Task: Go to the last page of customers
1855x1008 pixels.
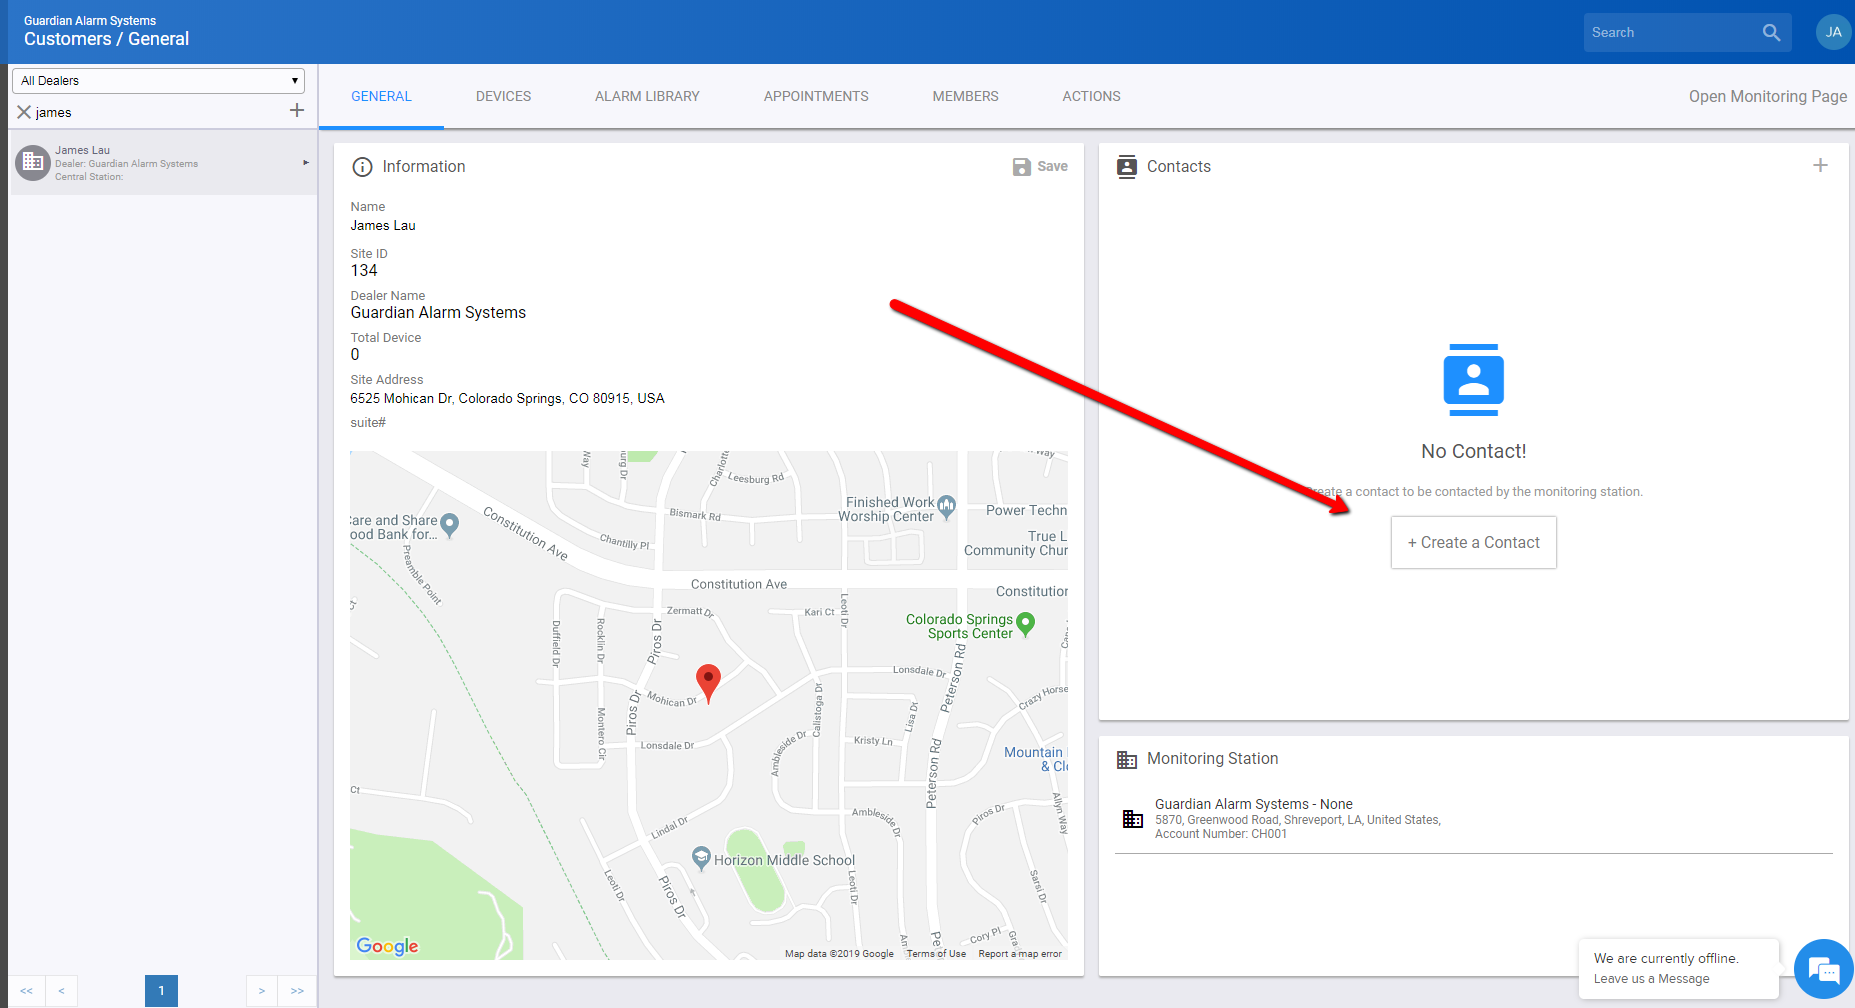Action: (297, 991)
